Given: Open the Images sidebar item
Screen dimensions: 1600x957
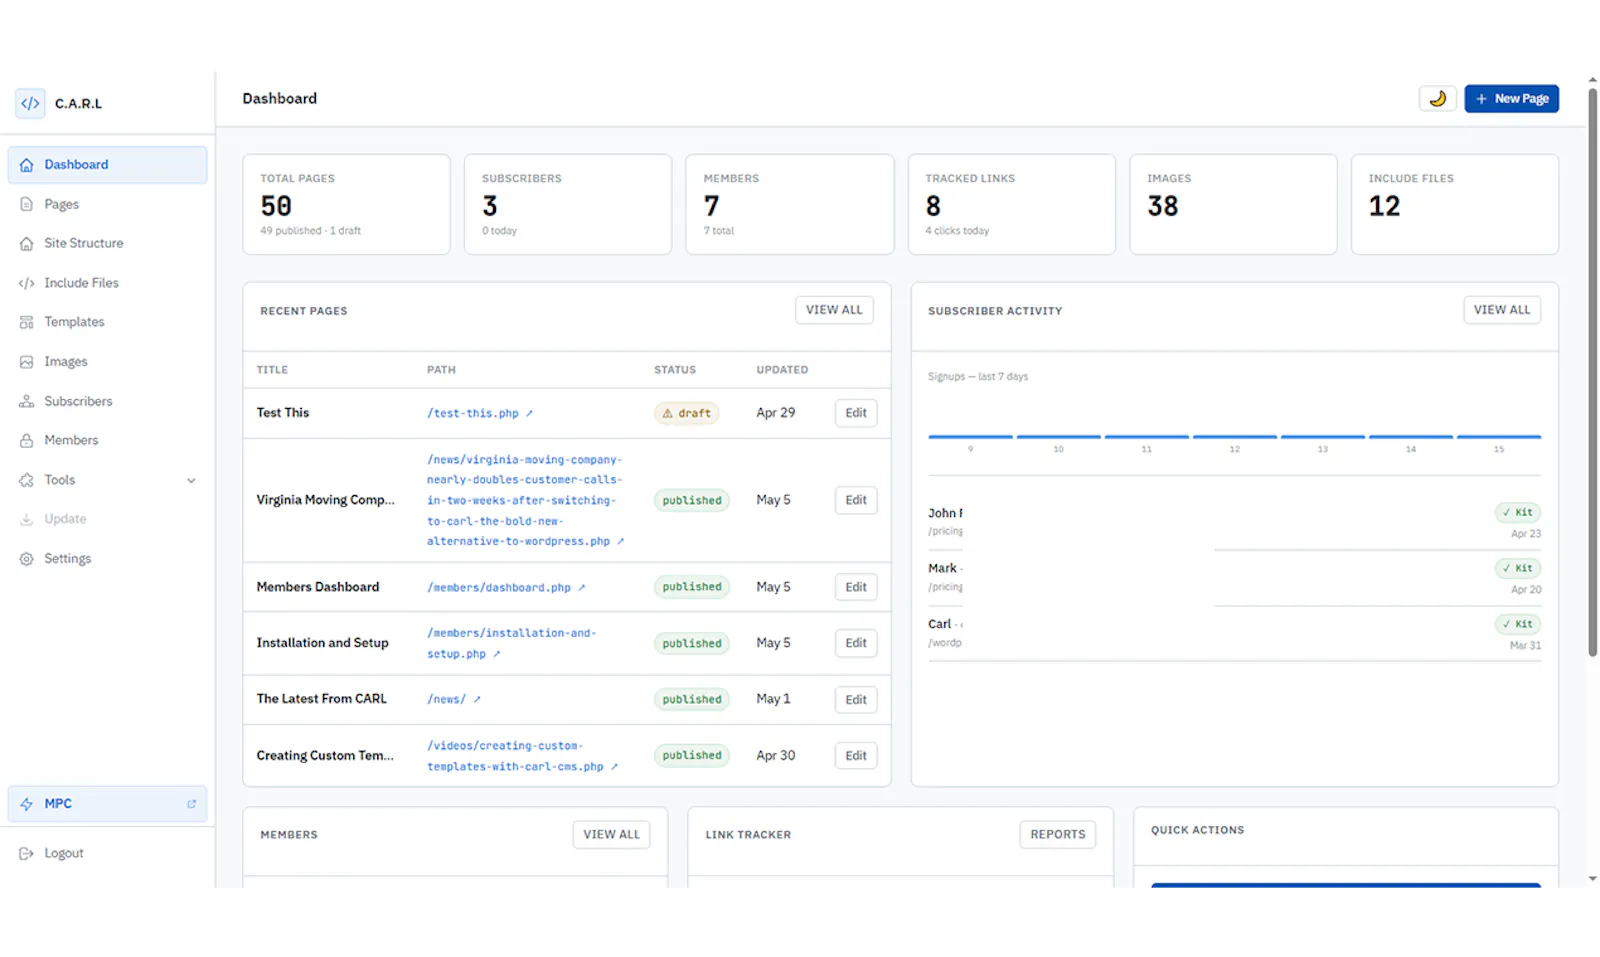Looking at the screenshot, I should click(x=107, y=362).
